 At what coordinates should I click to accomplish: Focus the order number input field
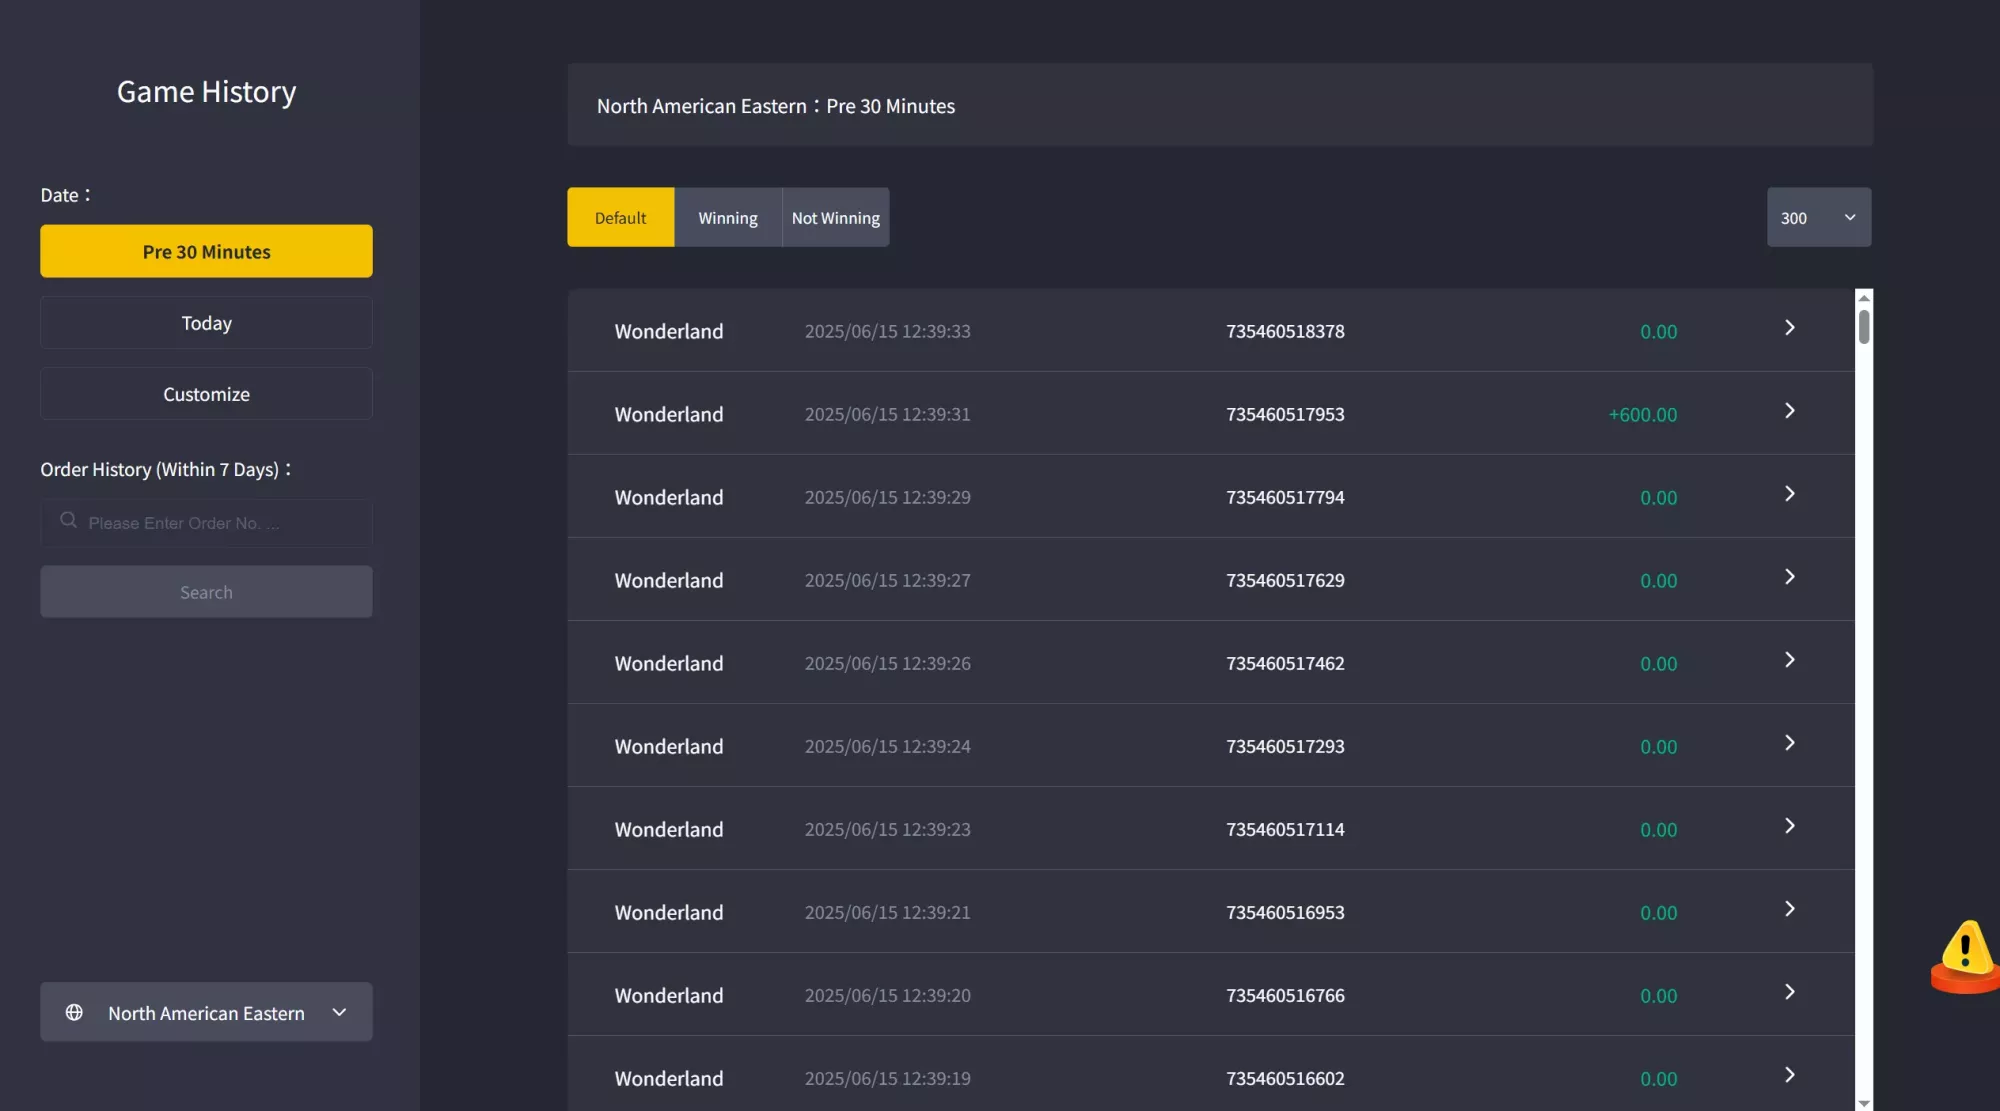point(206,523)
